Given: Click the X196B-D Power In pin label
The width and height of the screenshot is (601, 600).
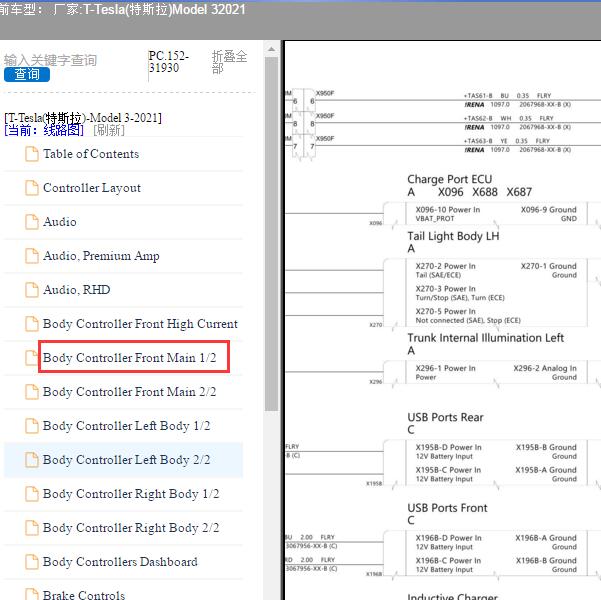Looking at the screenshot, I should (x=448, y=538).
